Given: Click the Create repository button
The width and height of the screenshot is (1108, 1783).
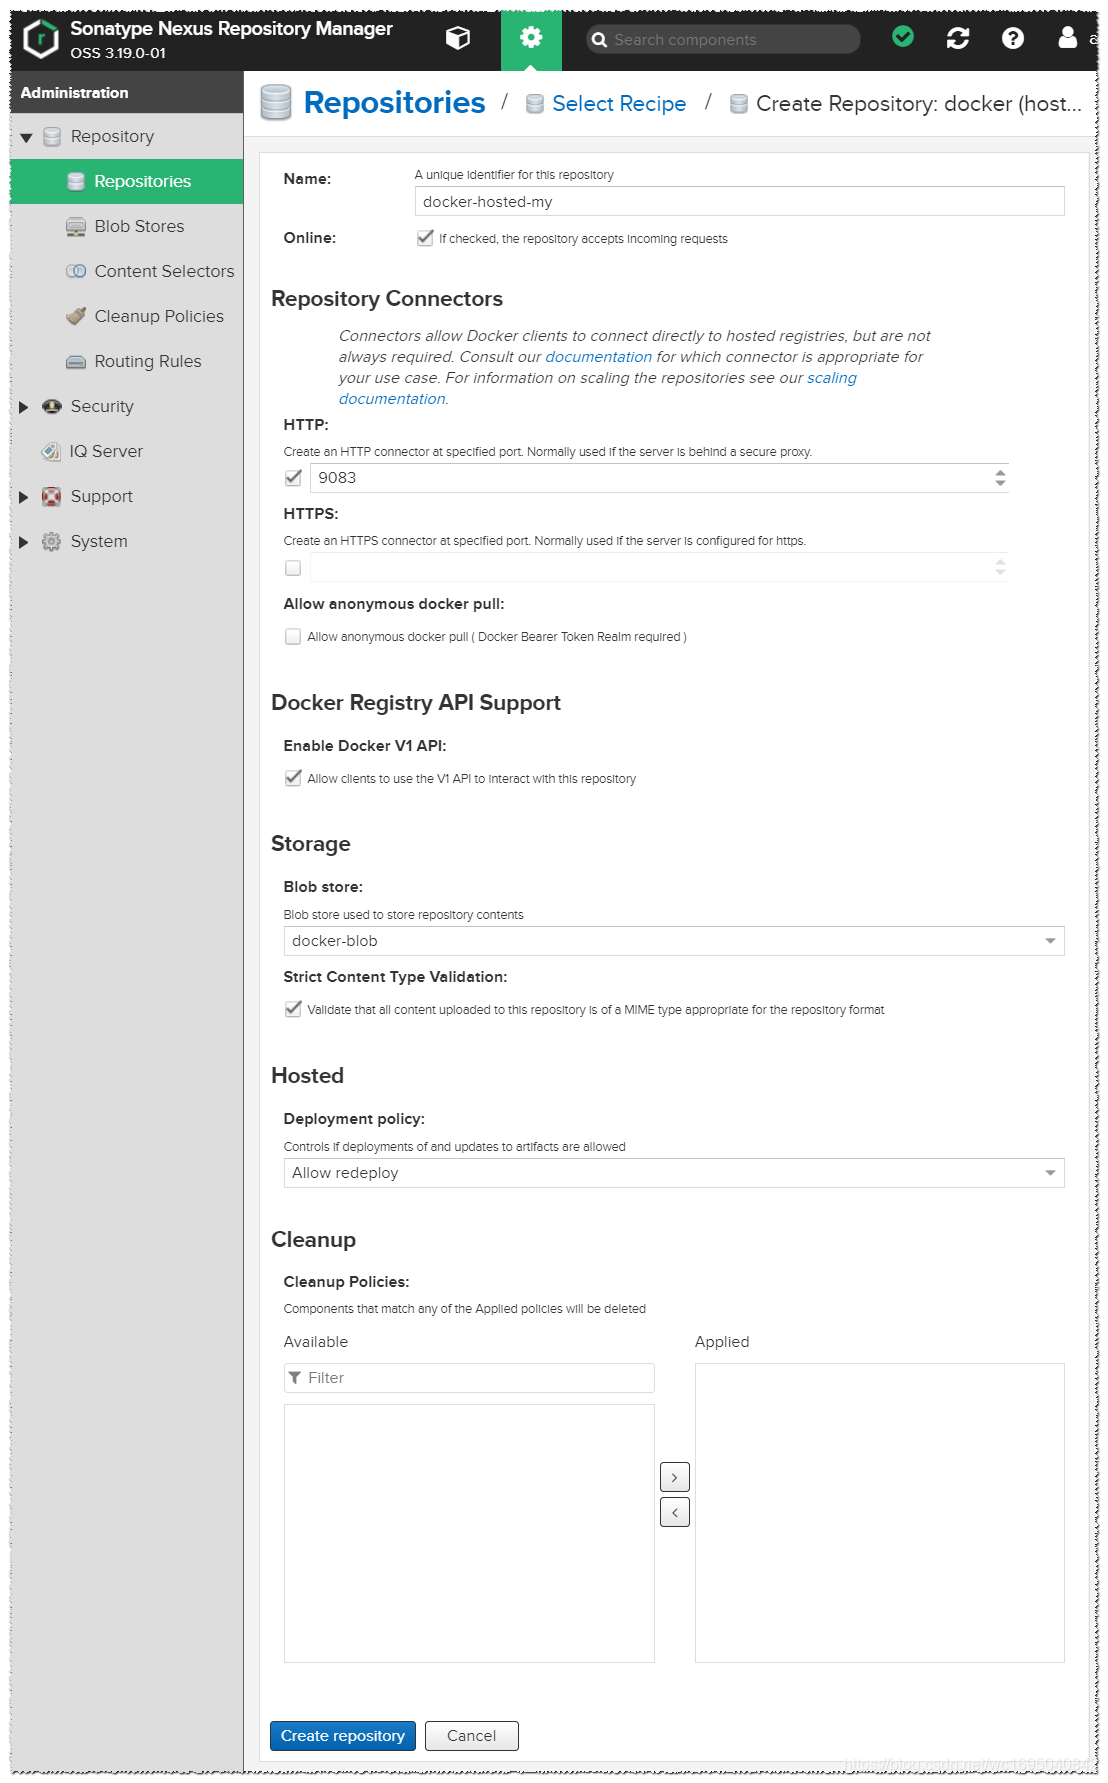Looking at the screenshot, I should tap(343, 1736).
